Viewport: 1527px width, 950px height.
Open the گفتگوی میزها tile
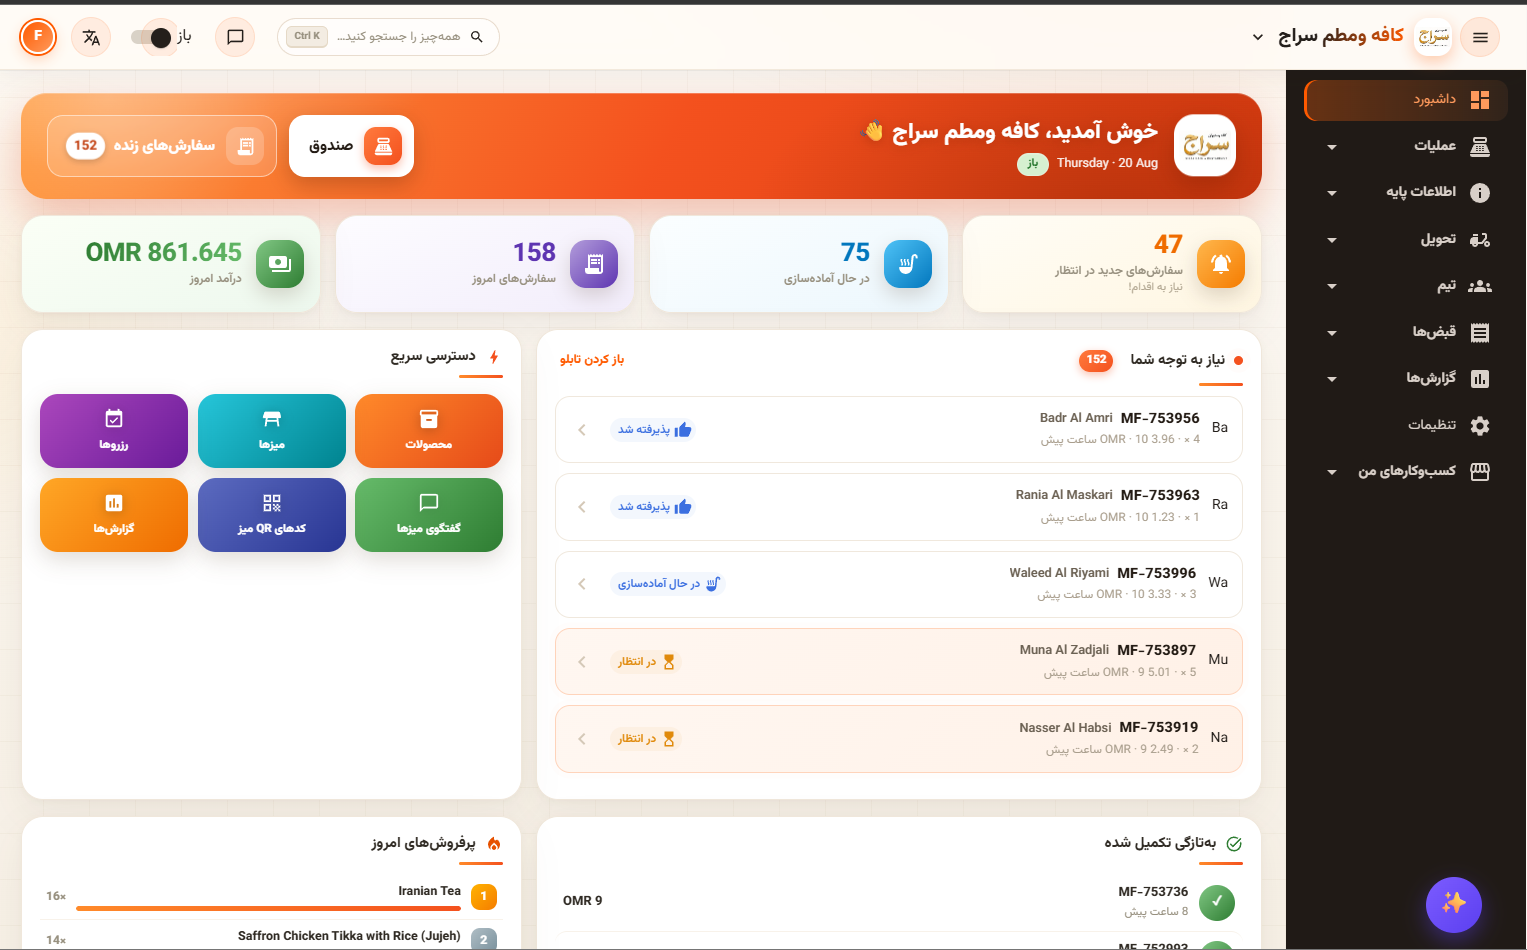tap(429, 515)
